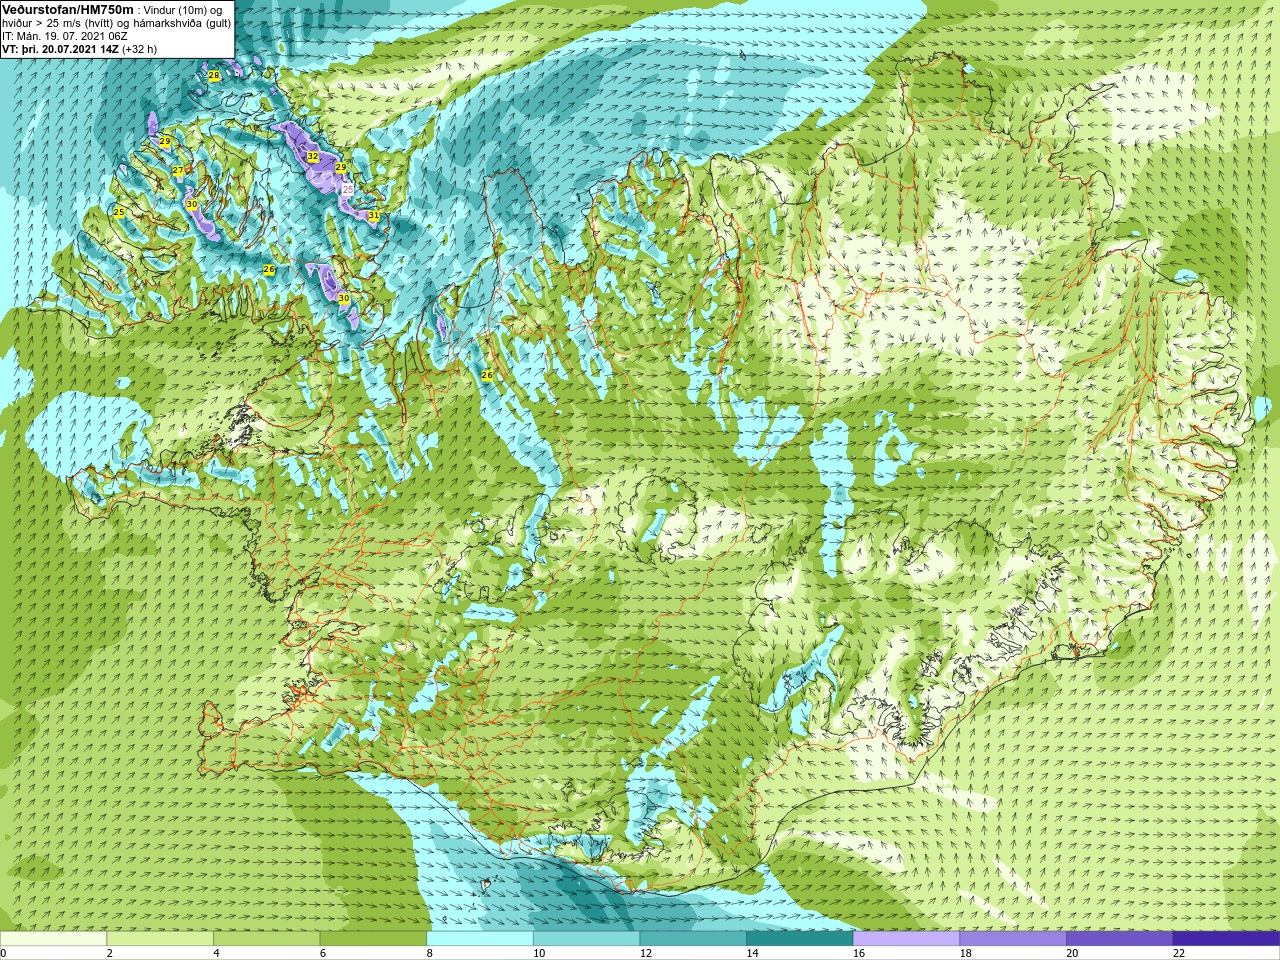
Task: Click the legend scale number 0
Action: [x=3, y=953]
